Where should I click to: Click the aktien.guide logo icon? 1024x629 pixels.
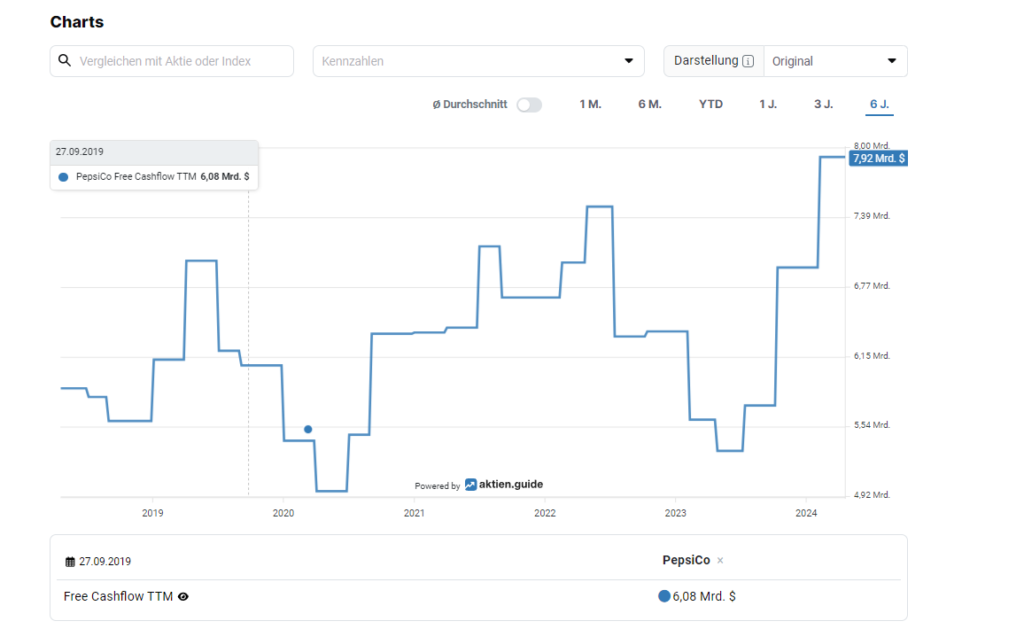click(x=470, y=485)
